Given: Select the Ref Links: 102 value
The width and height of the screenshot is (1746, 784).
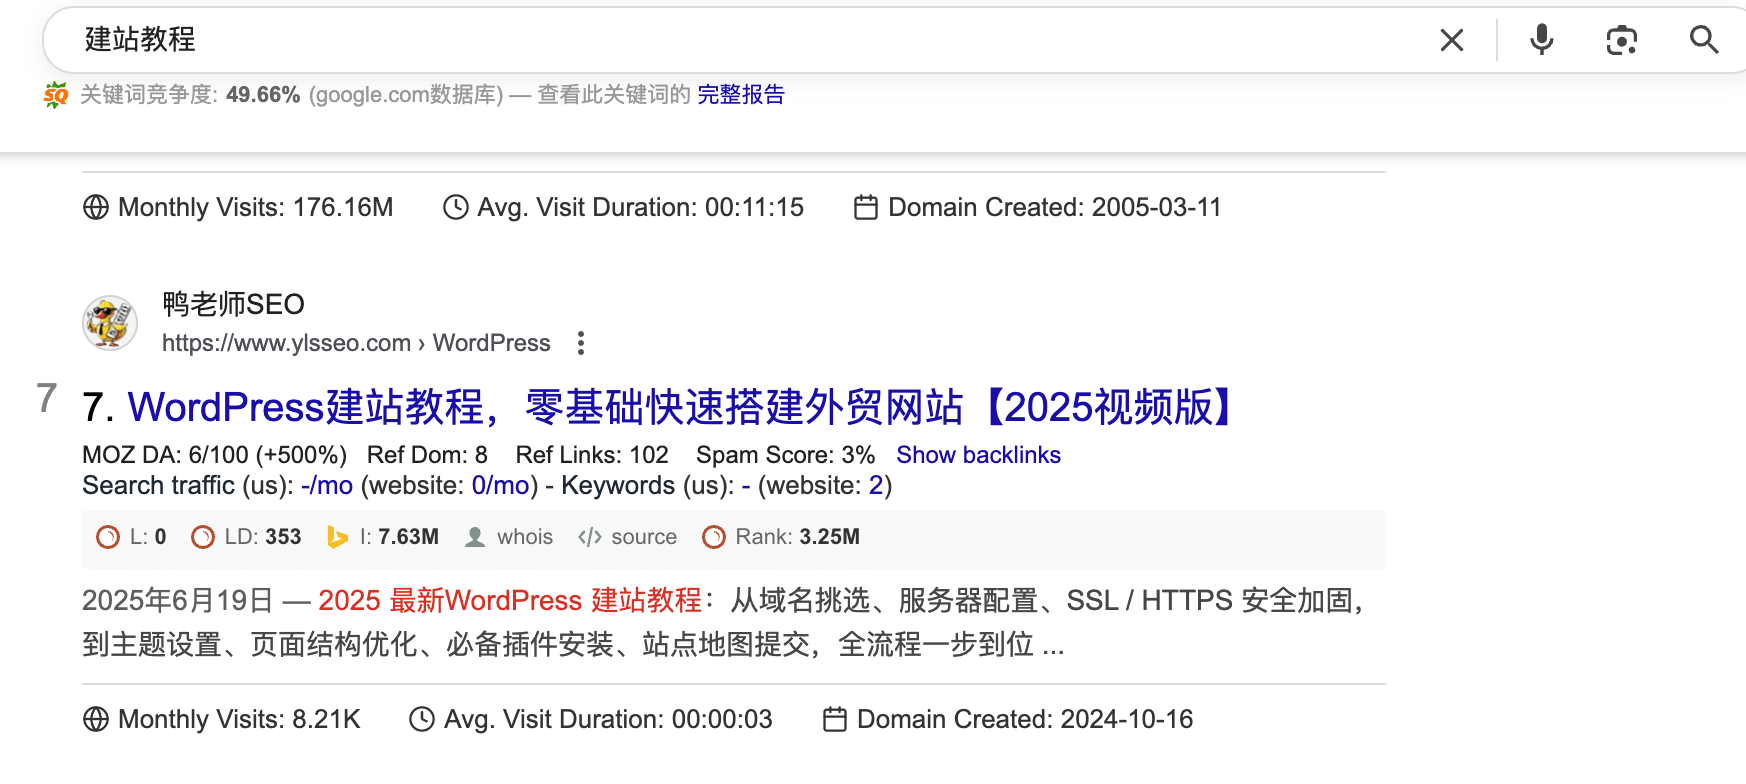Looking at the screenshot, I should point(592,455).
